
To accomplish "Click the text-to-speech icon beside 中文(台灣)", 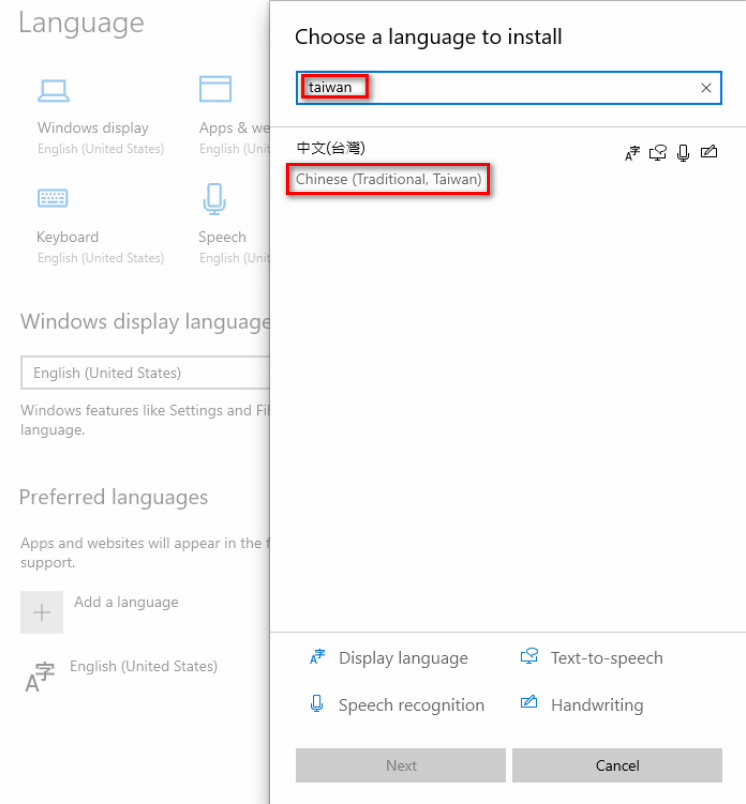I will tap(658, 153).
